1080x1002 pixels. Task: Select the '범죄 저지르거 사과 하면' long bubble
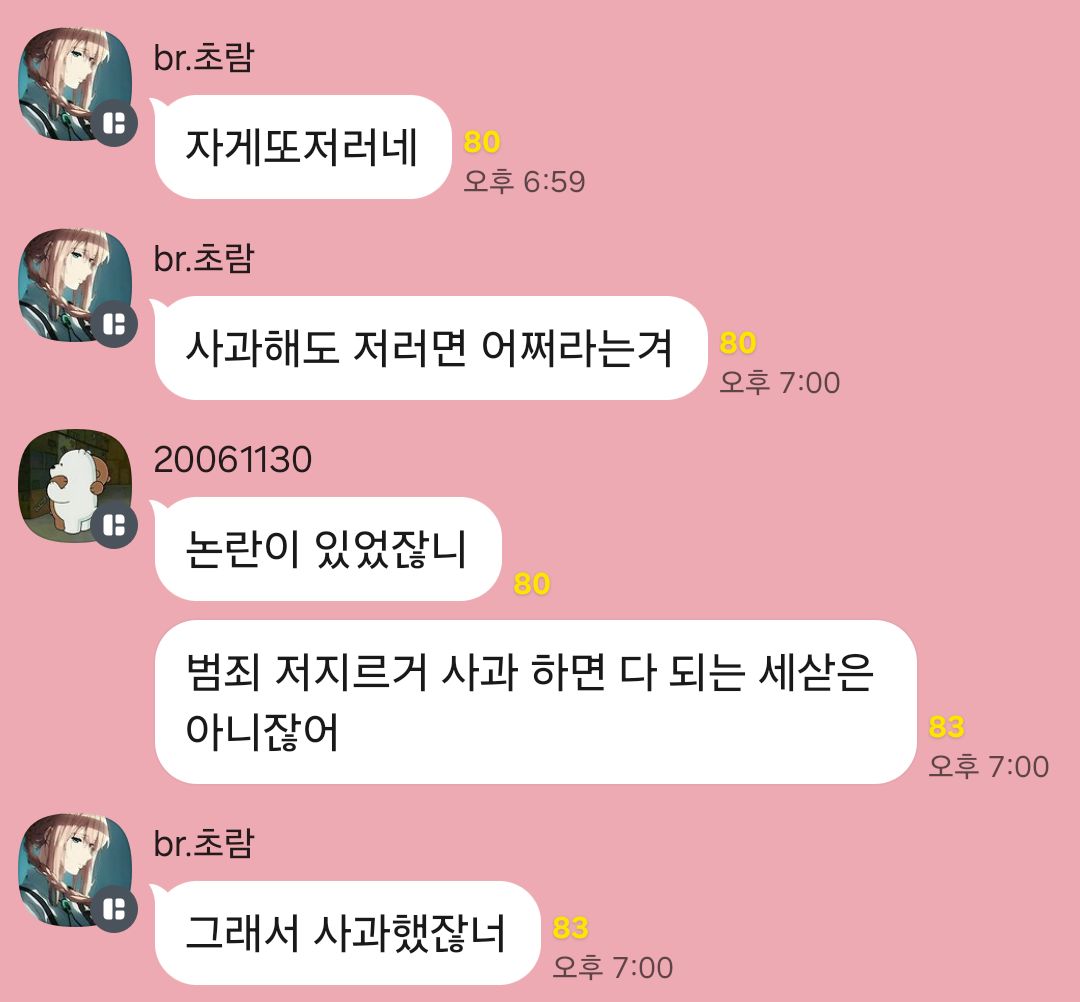coord(535,702)
